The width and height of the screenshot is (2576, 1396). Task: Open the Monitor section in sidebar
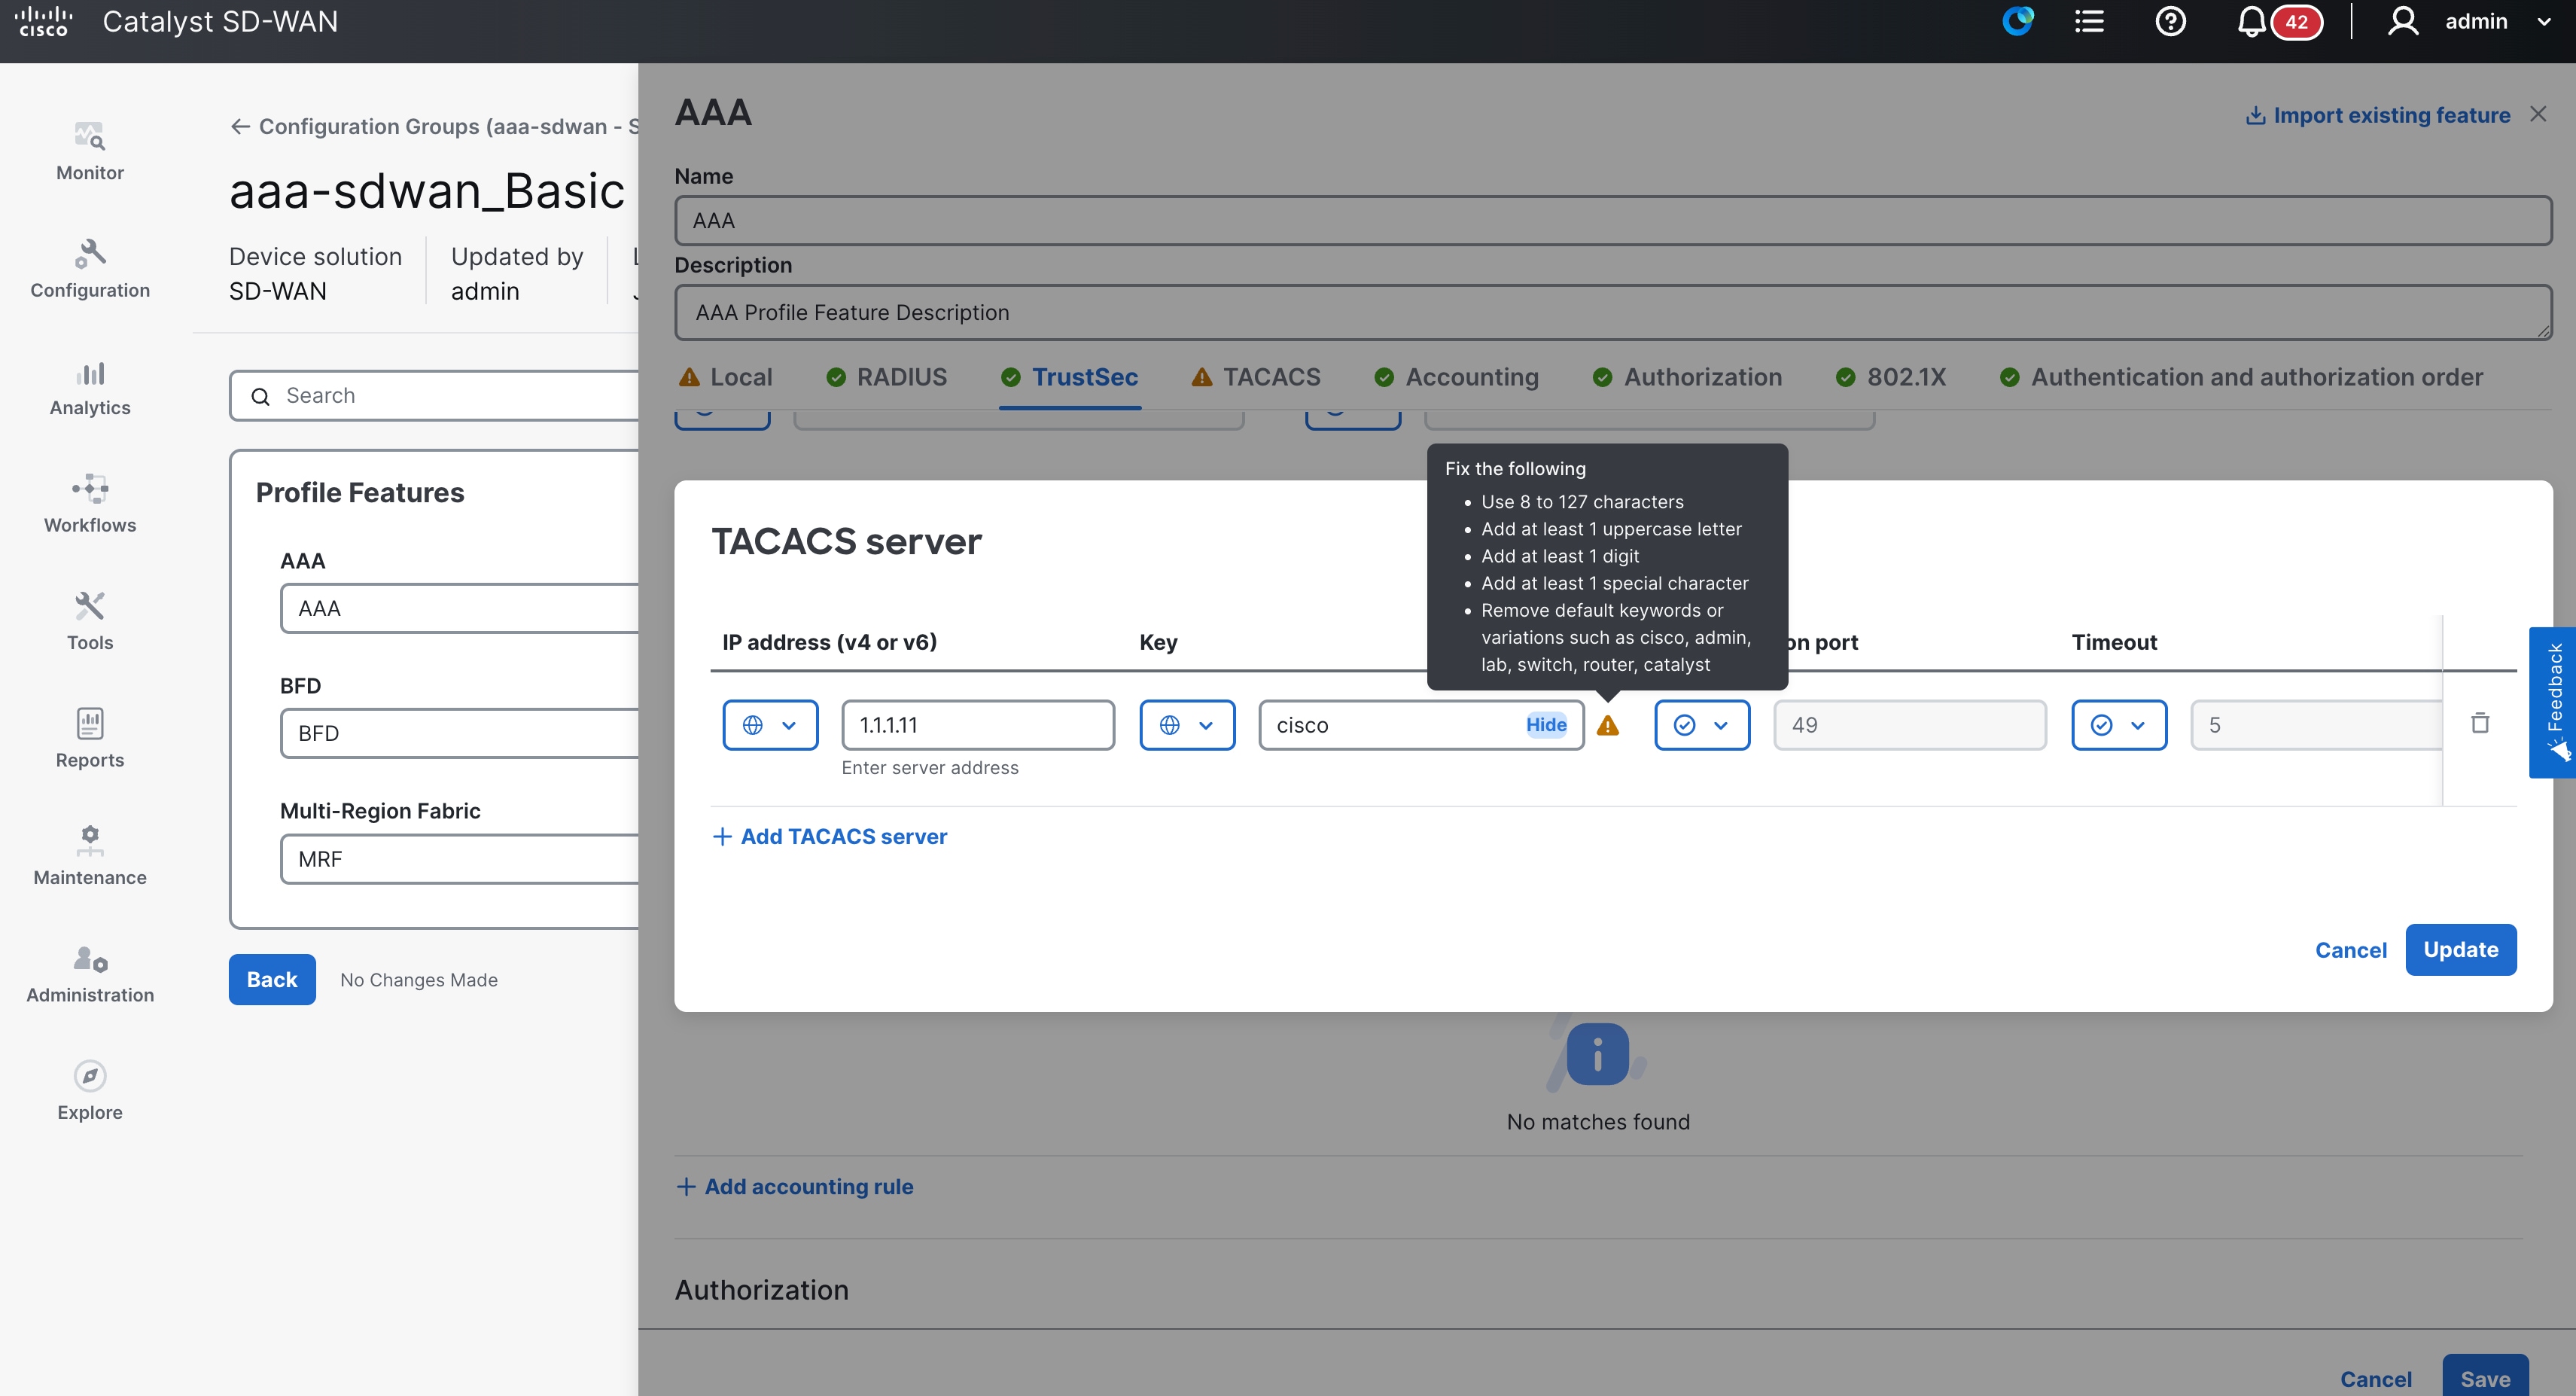click(90, 152)
